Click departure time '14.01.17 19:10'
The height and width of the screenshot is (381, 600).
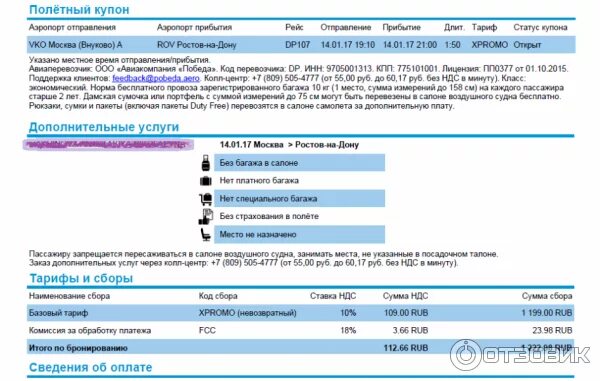pos(347,45)
